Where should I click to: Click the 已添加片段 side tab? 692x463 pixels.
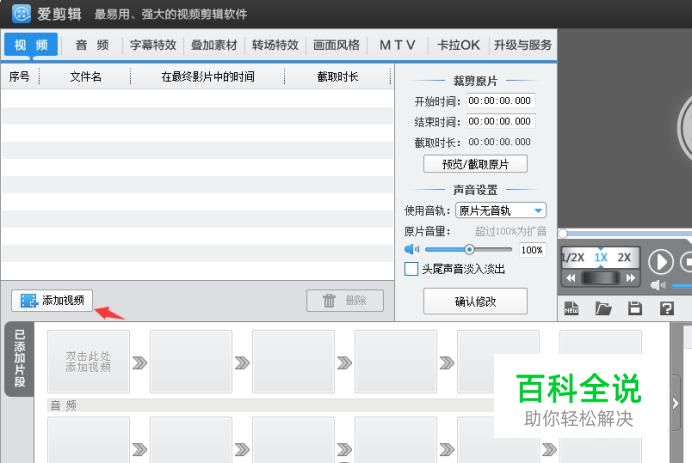(x=19, y=358)
